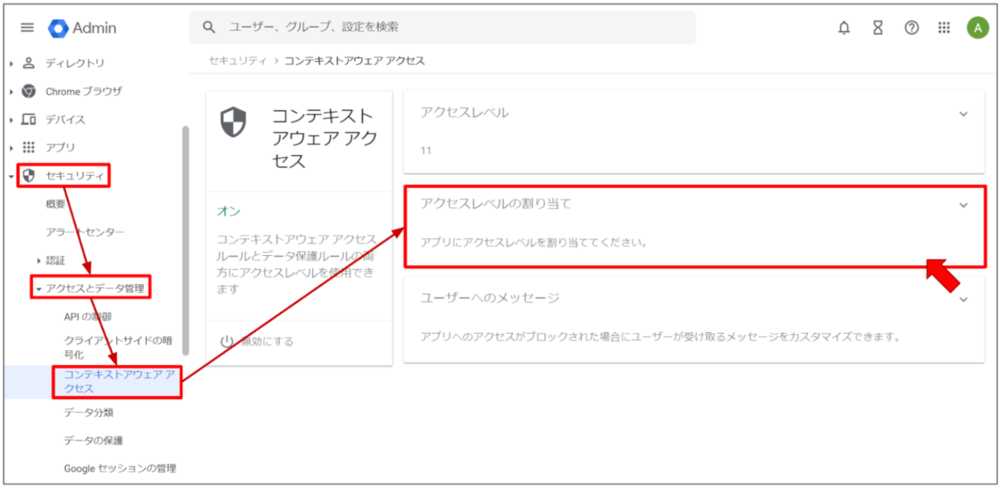Focus the ユーザー、グループ、設定を検索 search box
This screenshot has height=488, width=1000.
442,27
